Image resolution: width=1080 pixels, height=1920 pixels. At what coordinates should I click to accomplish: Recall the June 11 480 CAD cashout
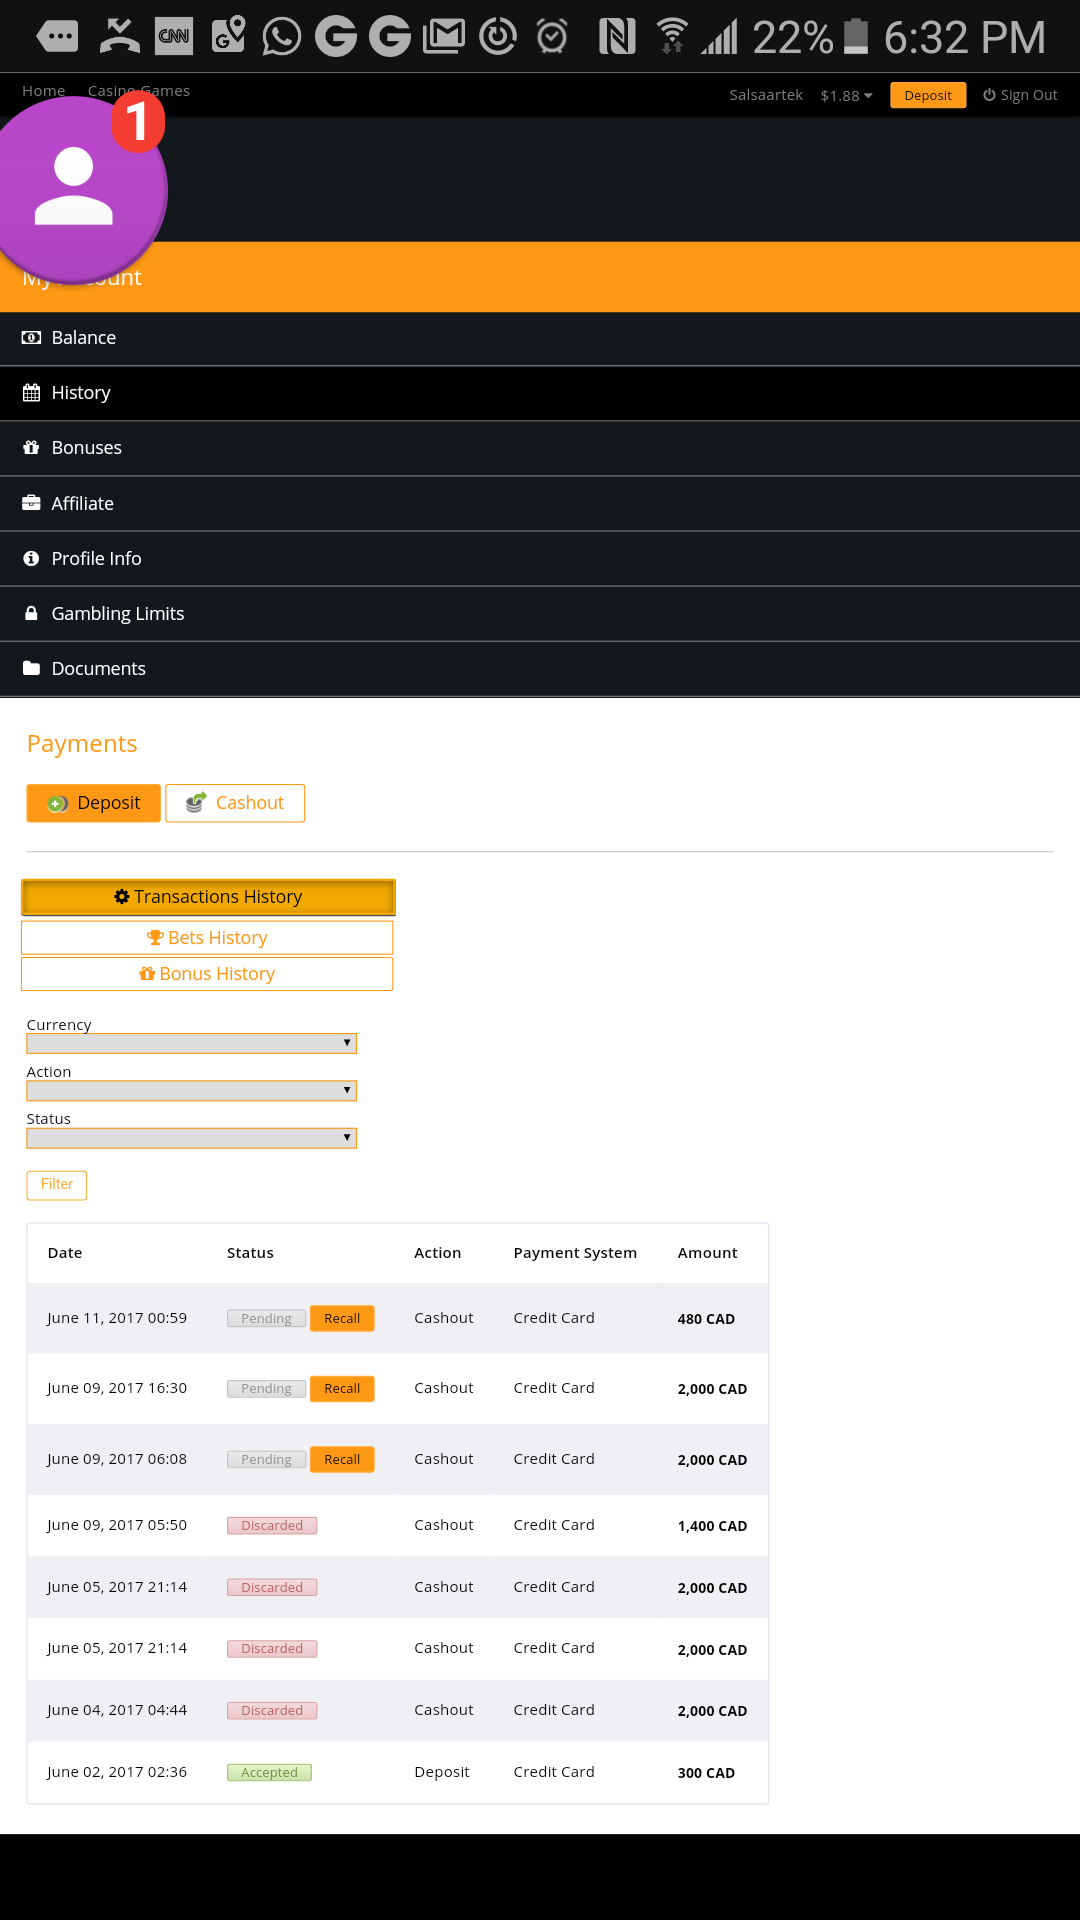tap(342, 1319)
